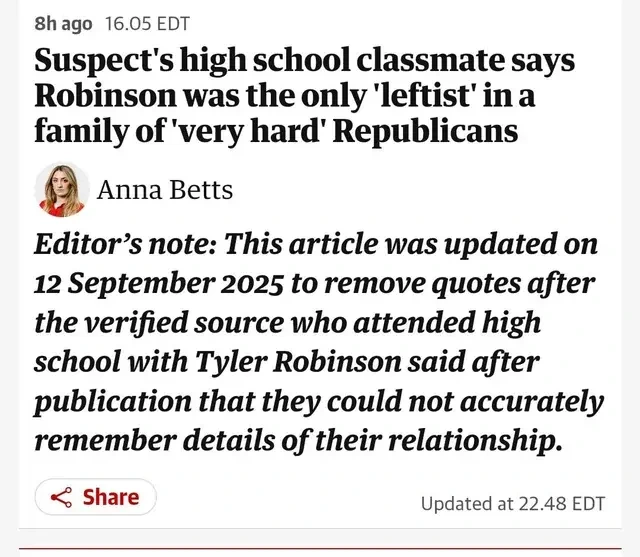The image size is (640, 557).
Task: Click the 'Updated at 22.48 EDT' text
Action: pos(513,503)
